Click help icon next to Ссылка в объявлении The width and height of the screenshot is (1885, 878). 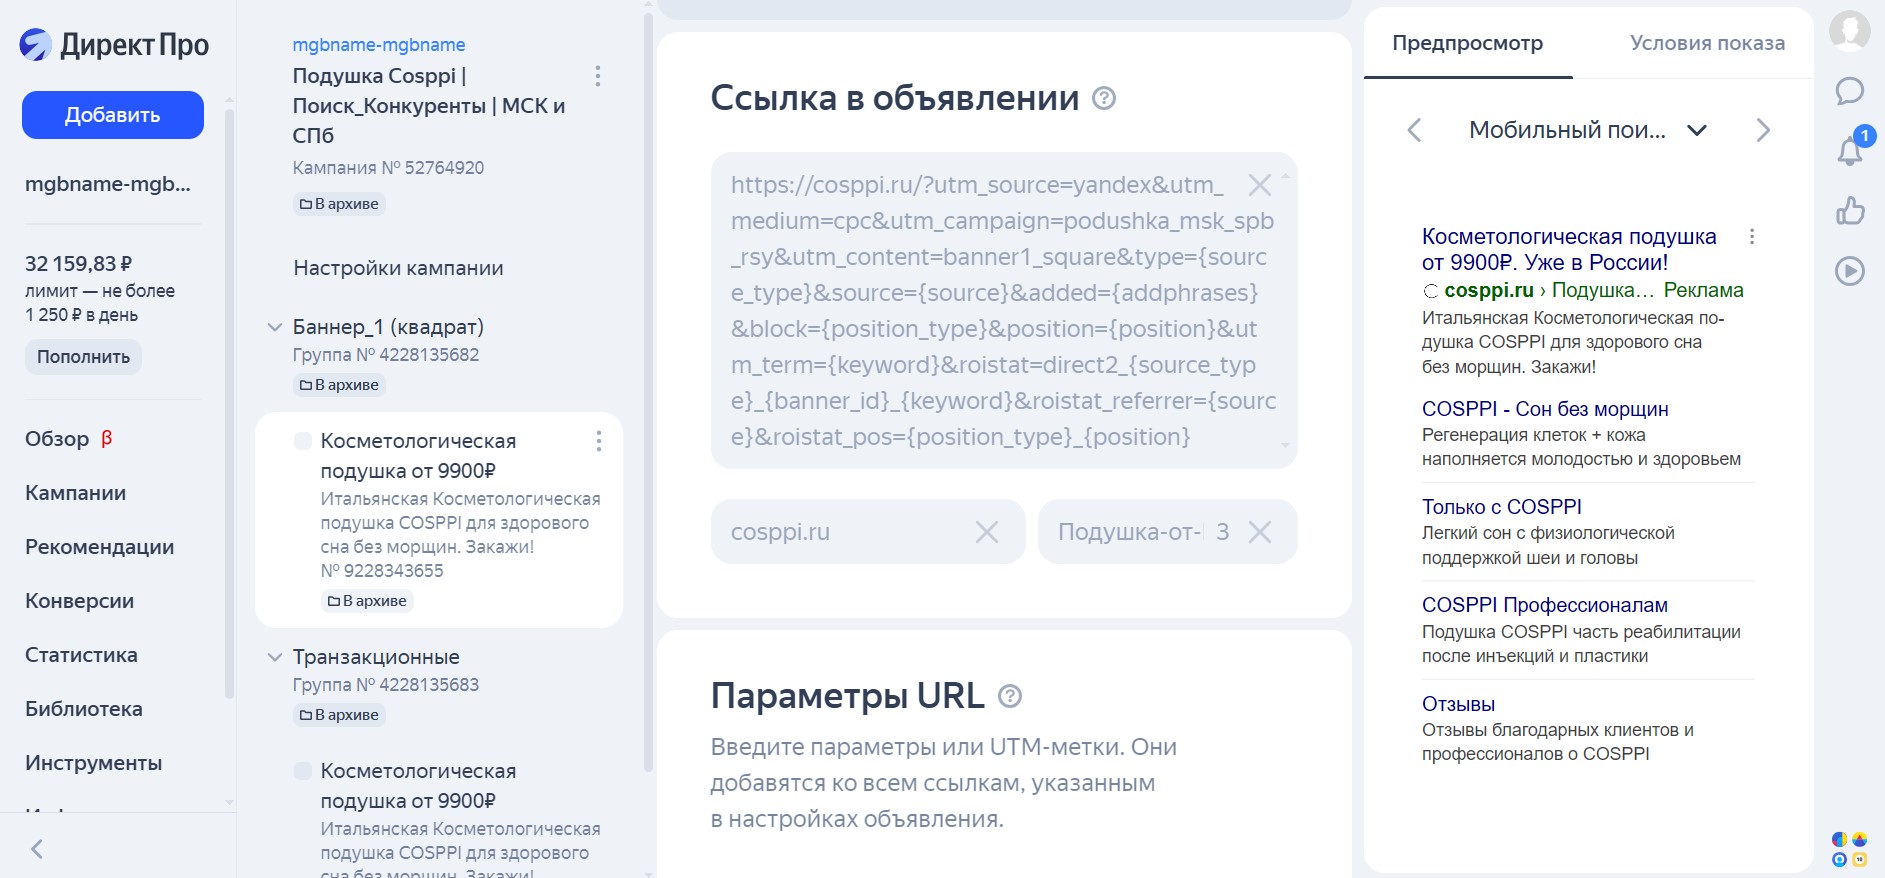pyautogui.click(x=1104, y=98)
